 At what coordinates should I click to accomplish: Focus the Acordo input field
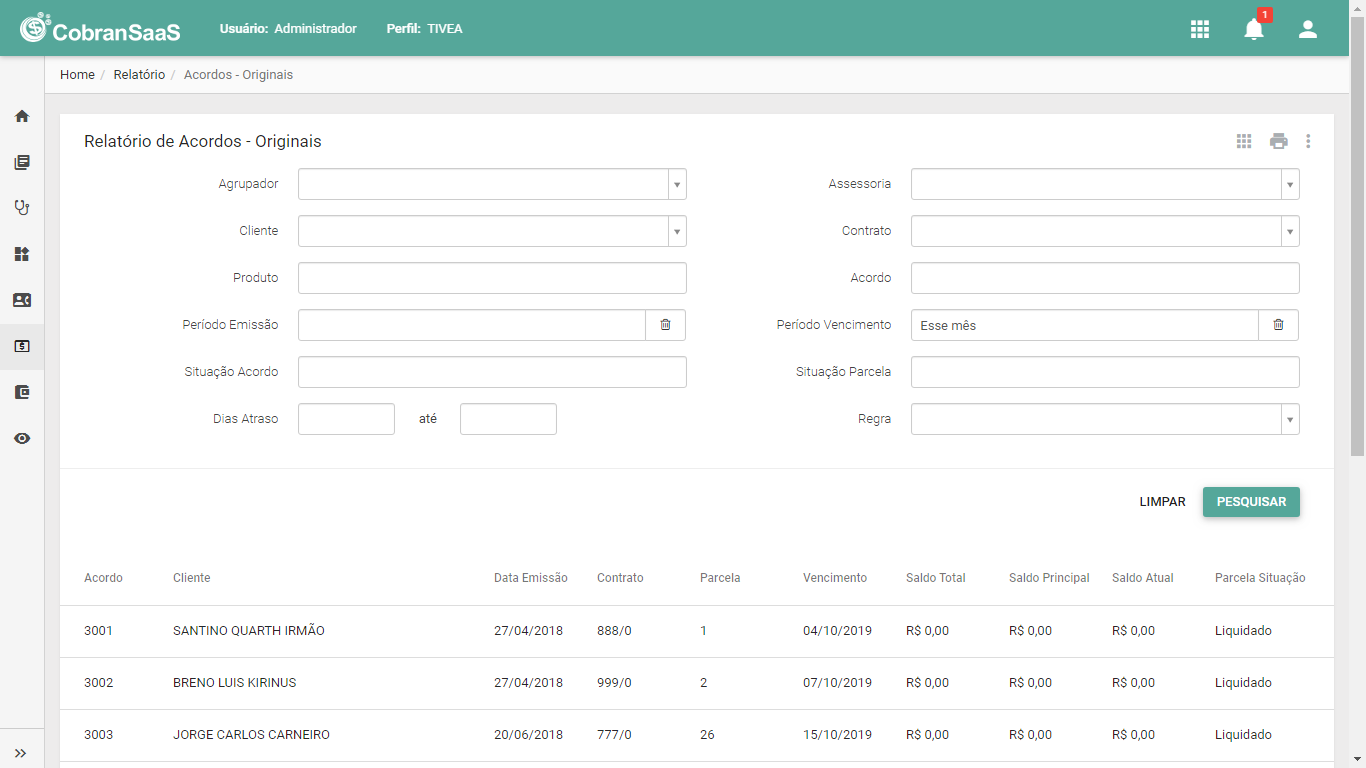click(1105, 278)
